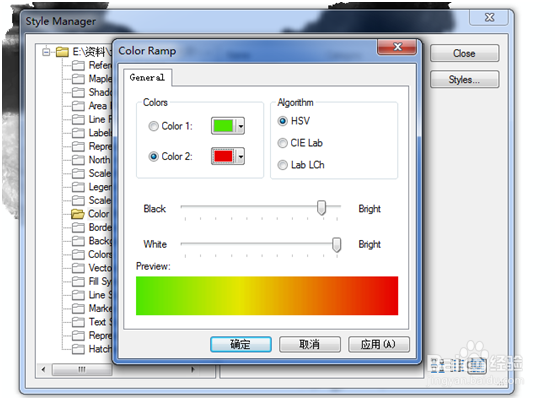Click the red Color 2 swatch
Viewport: 557px width, 400px height.
[x=223, y=156]
